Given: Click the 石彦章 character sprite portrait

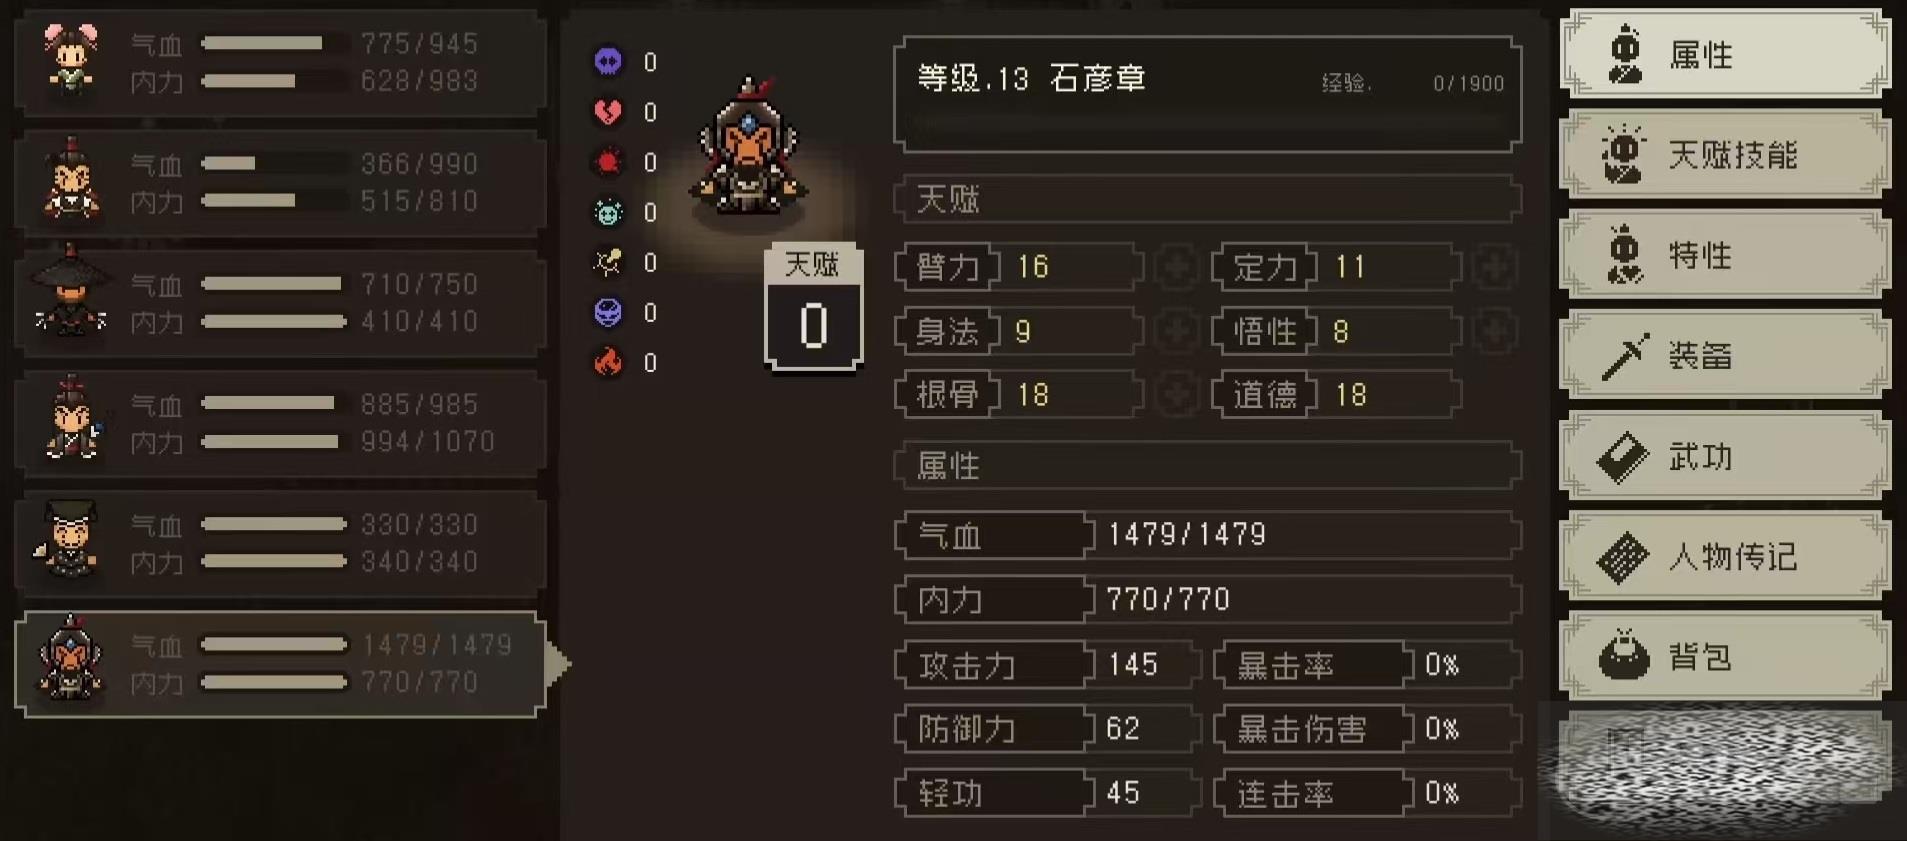Looking at the screenshot, I should [x=749, y=147].
